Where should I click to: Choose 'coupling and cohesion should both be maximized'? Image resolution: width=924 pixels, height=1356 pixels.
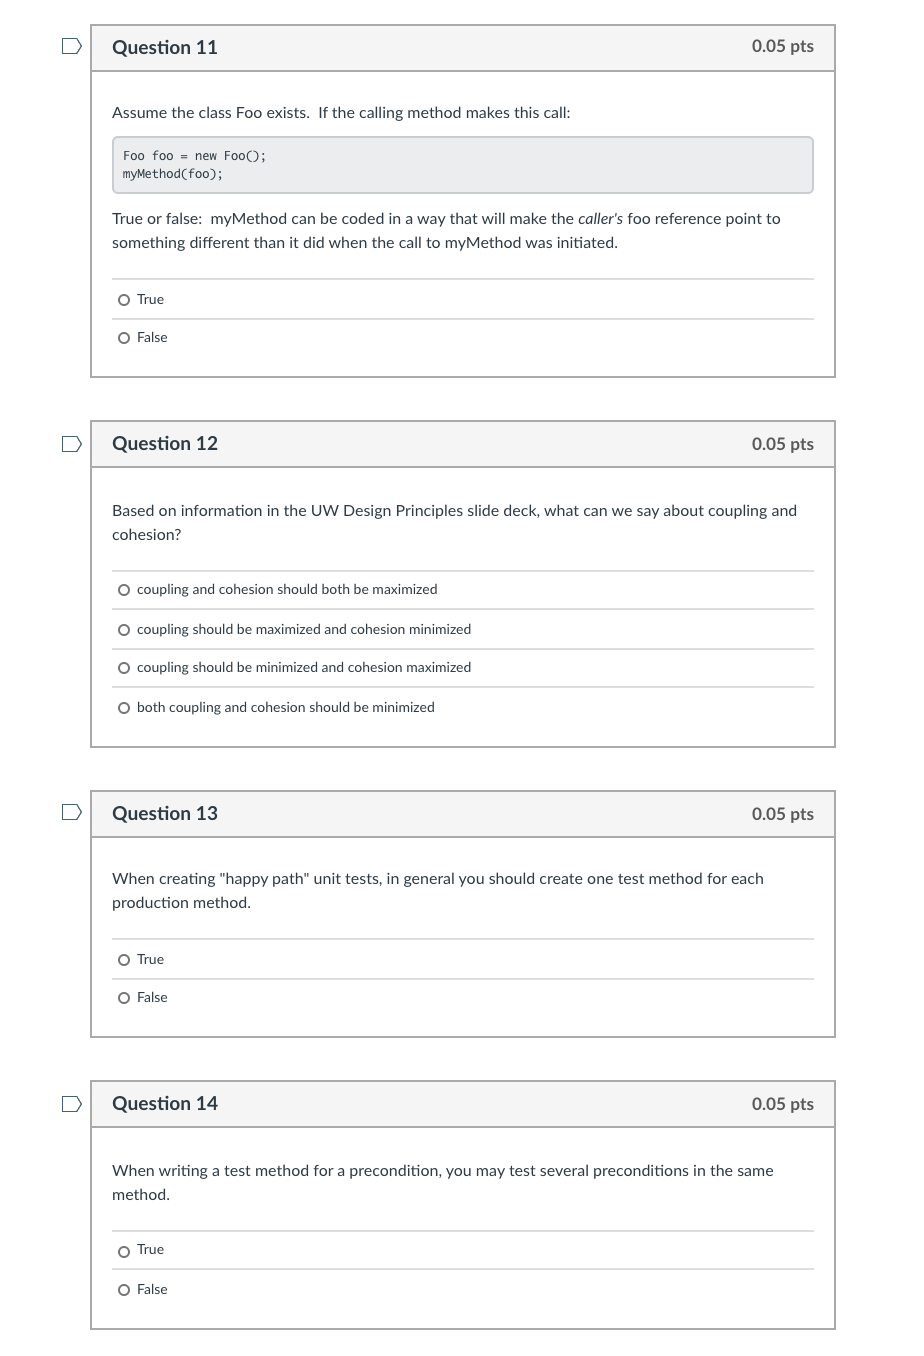coord(124,589)
